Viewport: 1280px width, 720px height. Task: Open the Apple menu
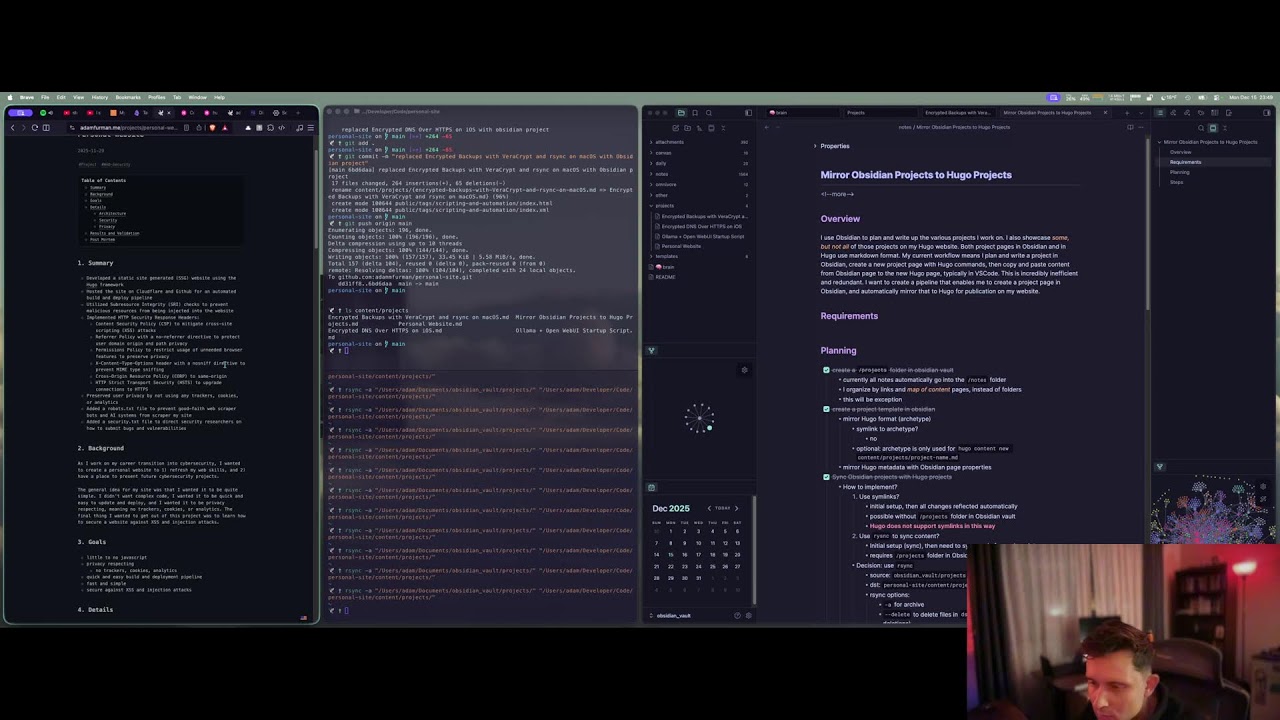(10, 97)
